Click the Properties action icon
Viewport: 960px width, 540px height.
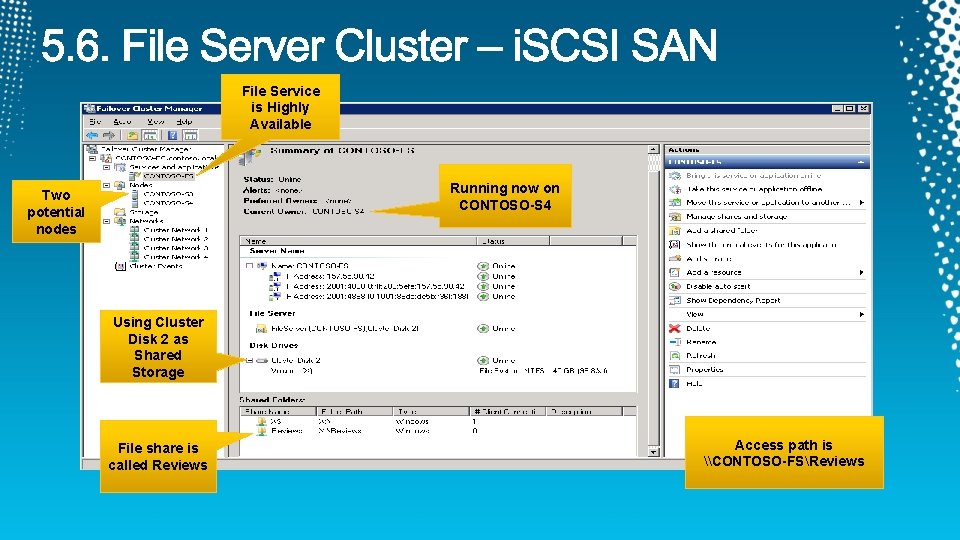675,370
